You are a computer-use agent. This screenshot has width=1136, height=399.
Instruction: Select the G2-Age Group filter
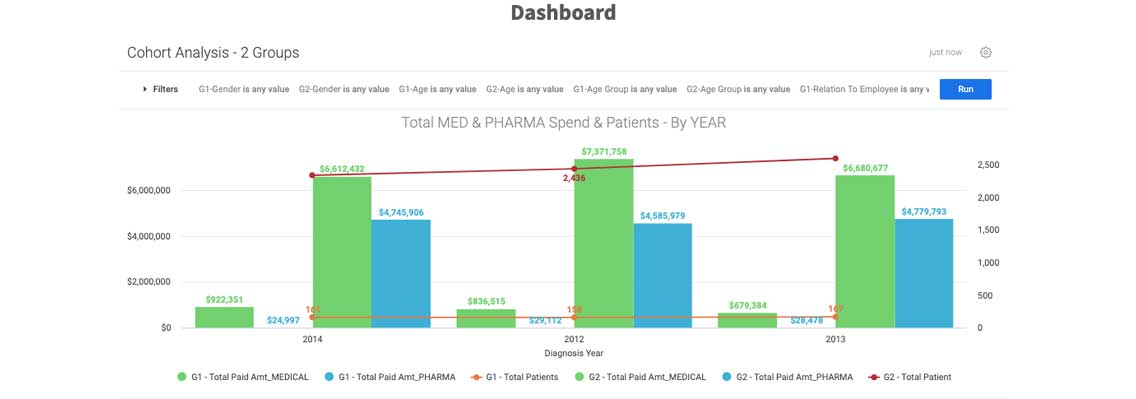738,89
